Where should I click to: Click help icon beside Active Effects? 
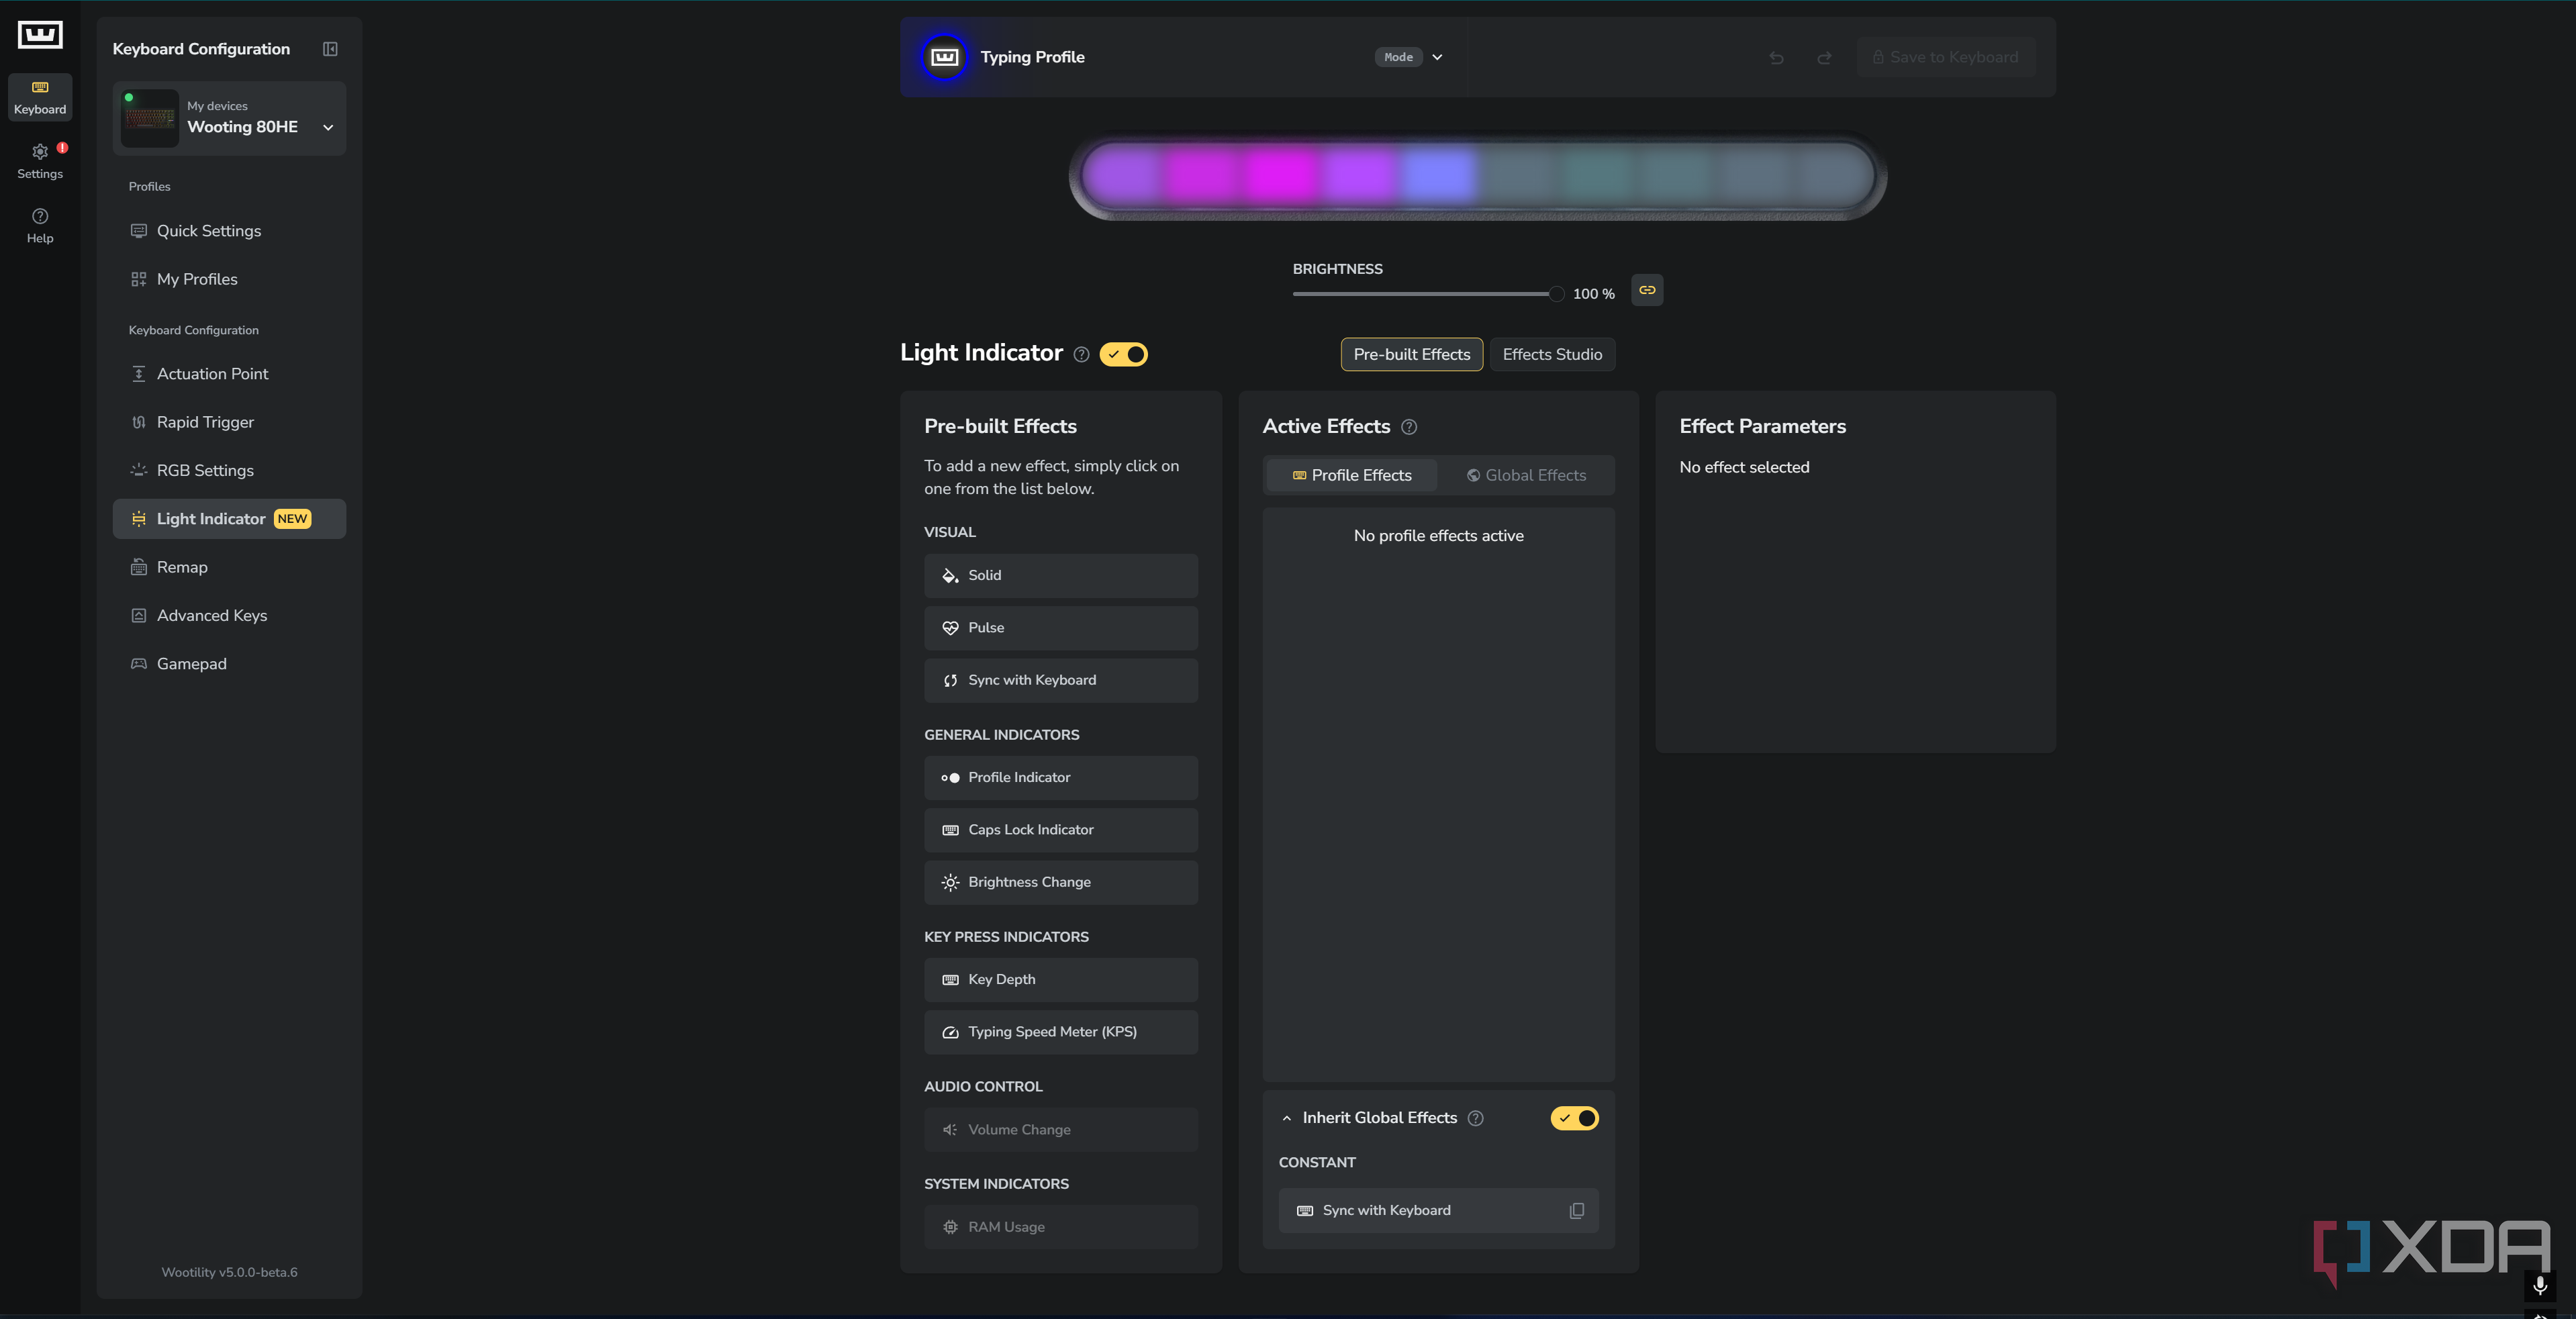click(1409, 427)
